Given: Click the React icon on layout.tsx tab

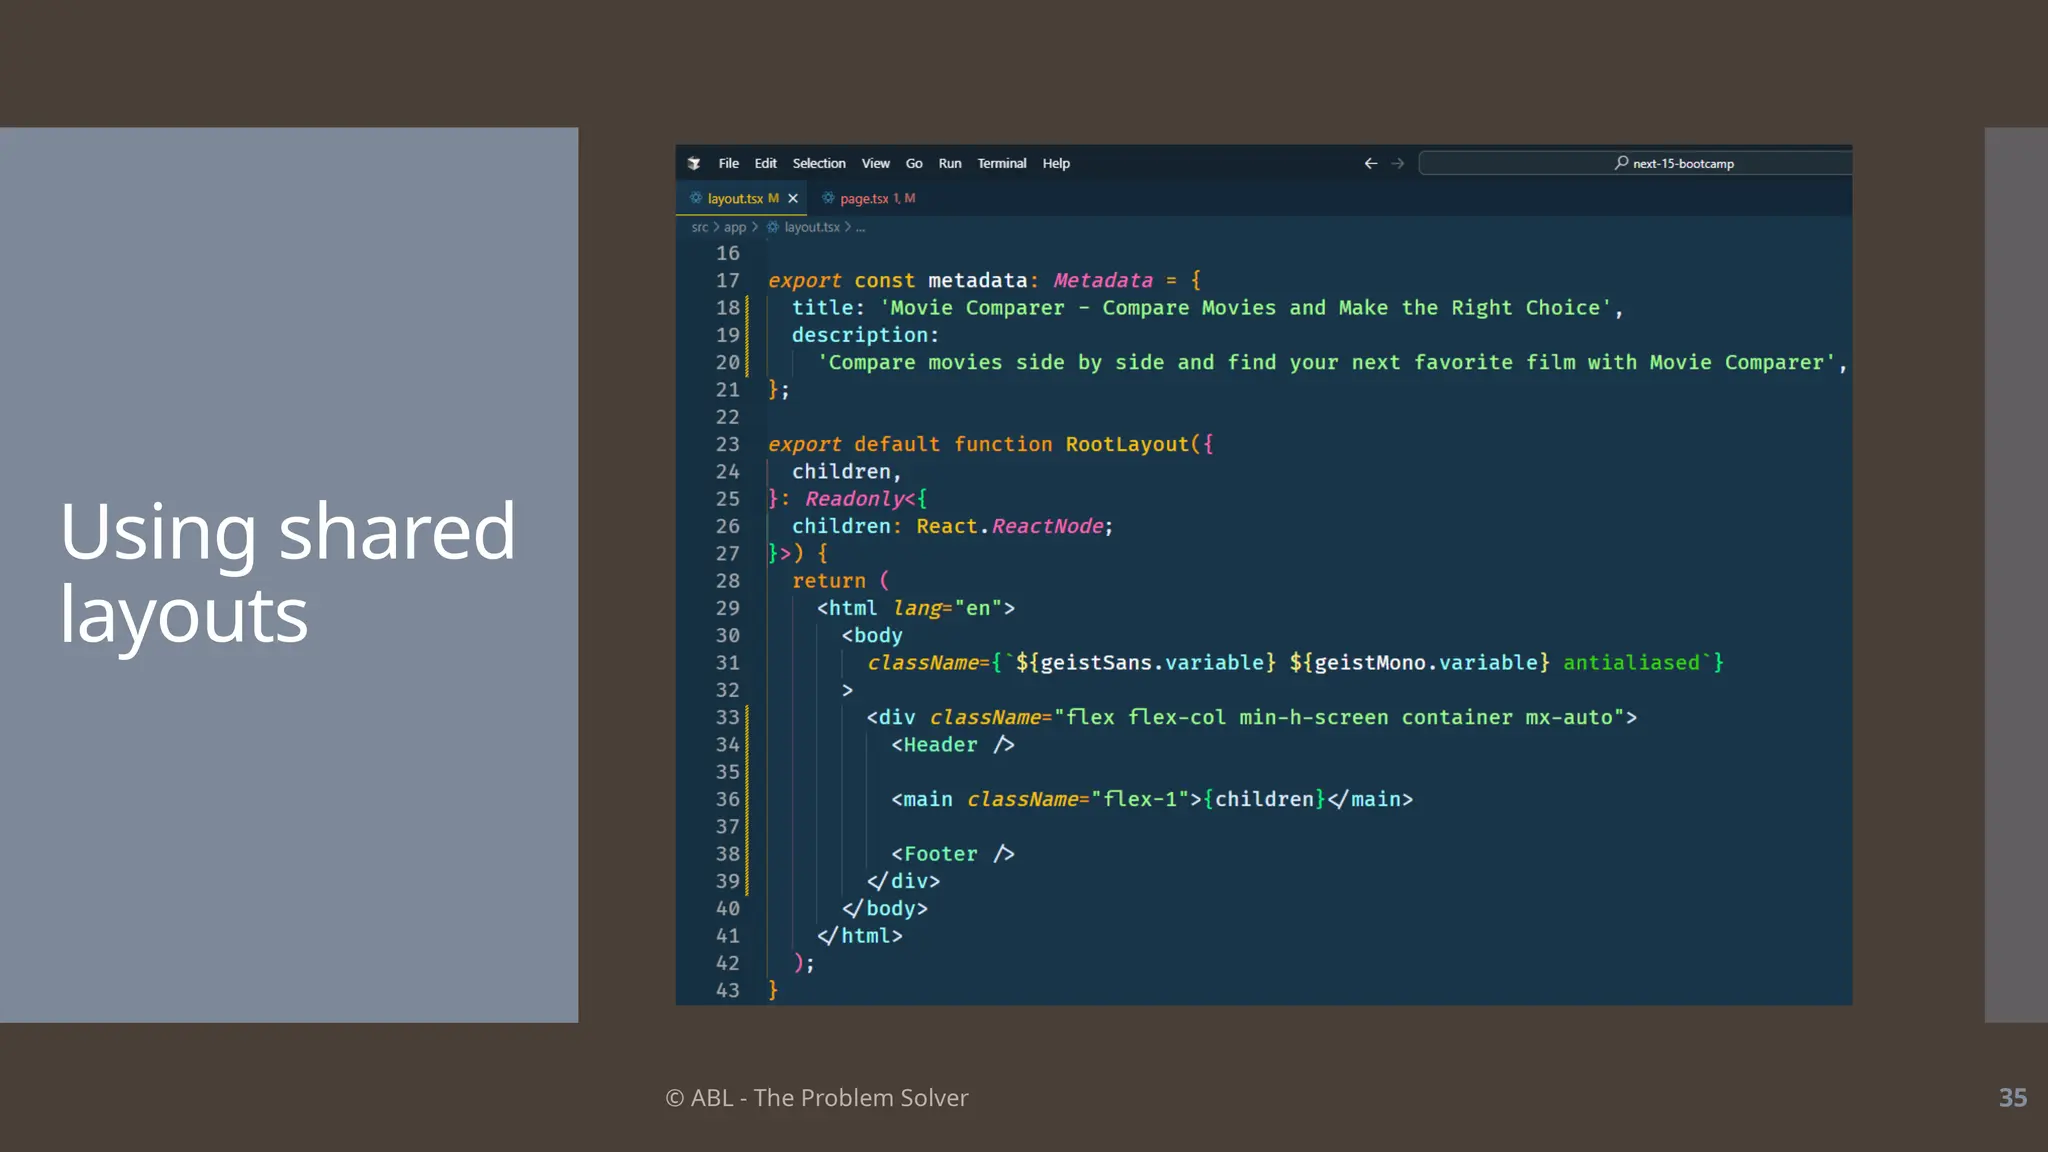Looking at the screenshot, I should (696, 198).
